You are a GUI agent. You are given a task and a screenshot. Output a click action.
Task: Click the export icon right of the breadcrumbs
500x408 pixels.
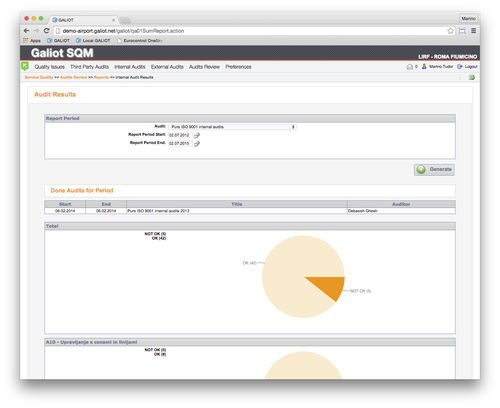pyautogui.click(x=472, y=77)
